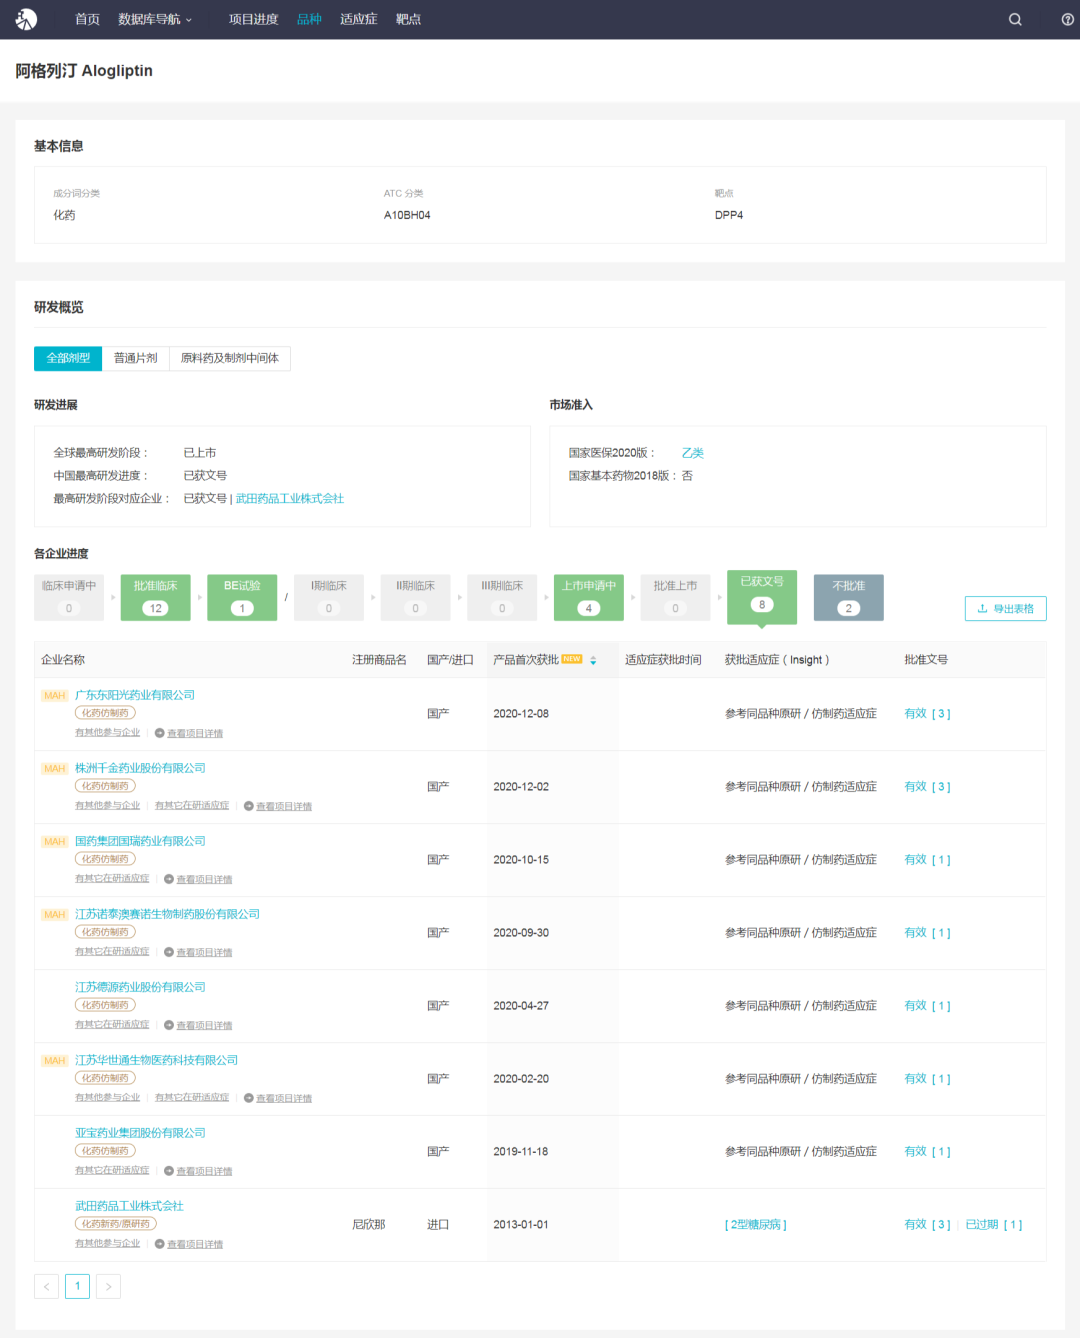
Task: Click the A10BH04 ATC classification value
Action: pos(407,215)
